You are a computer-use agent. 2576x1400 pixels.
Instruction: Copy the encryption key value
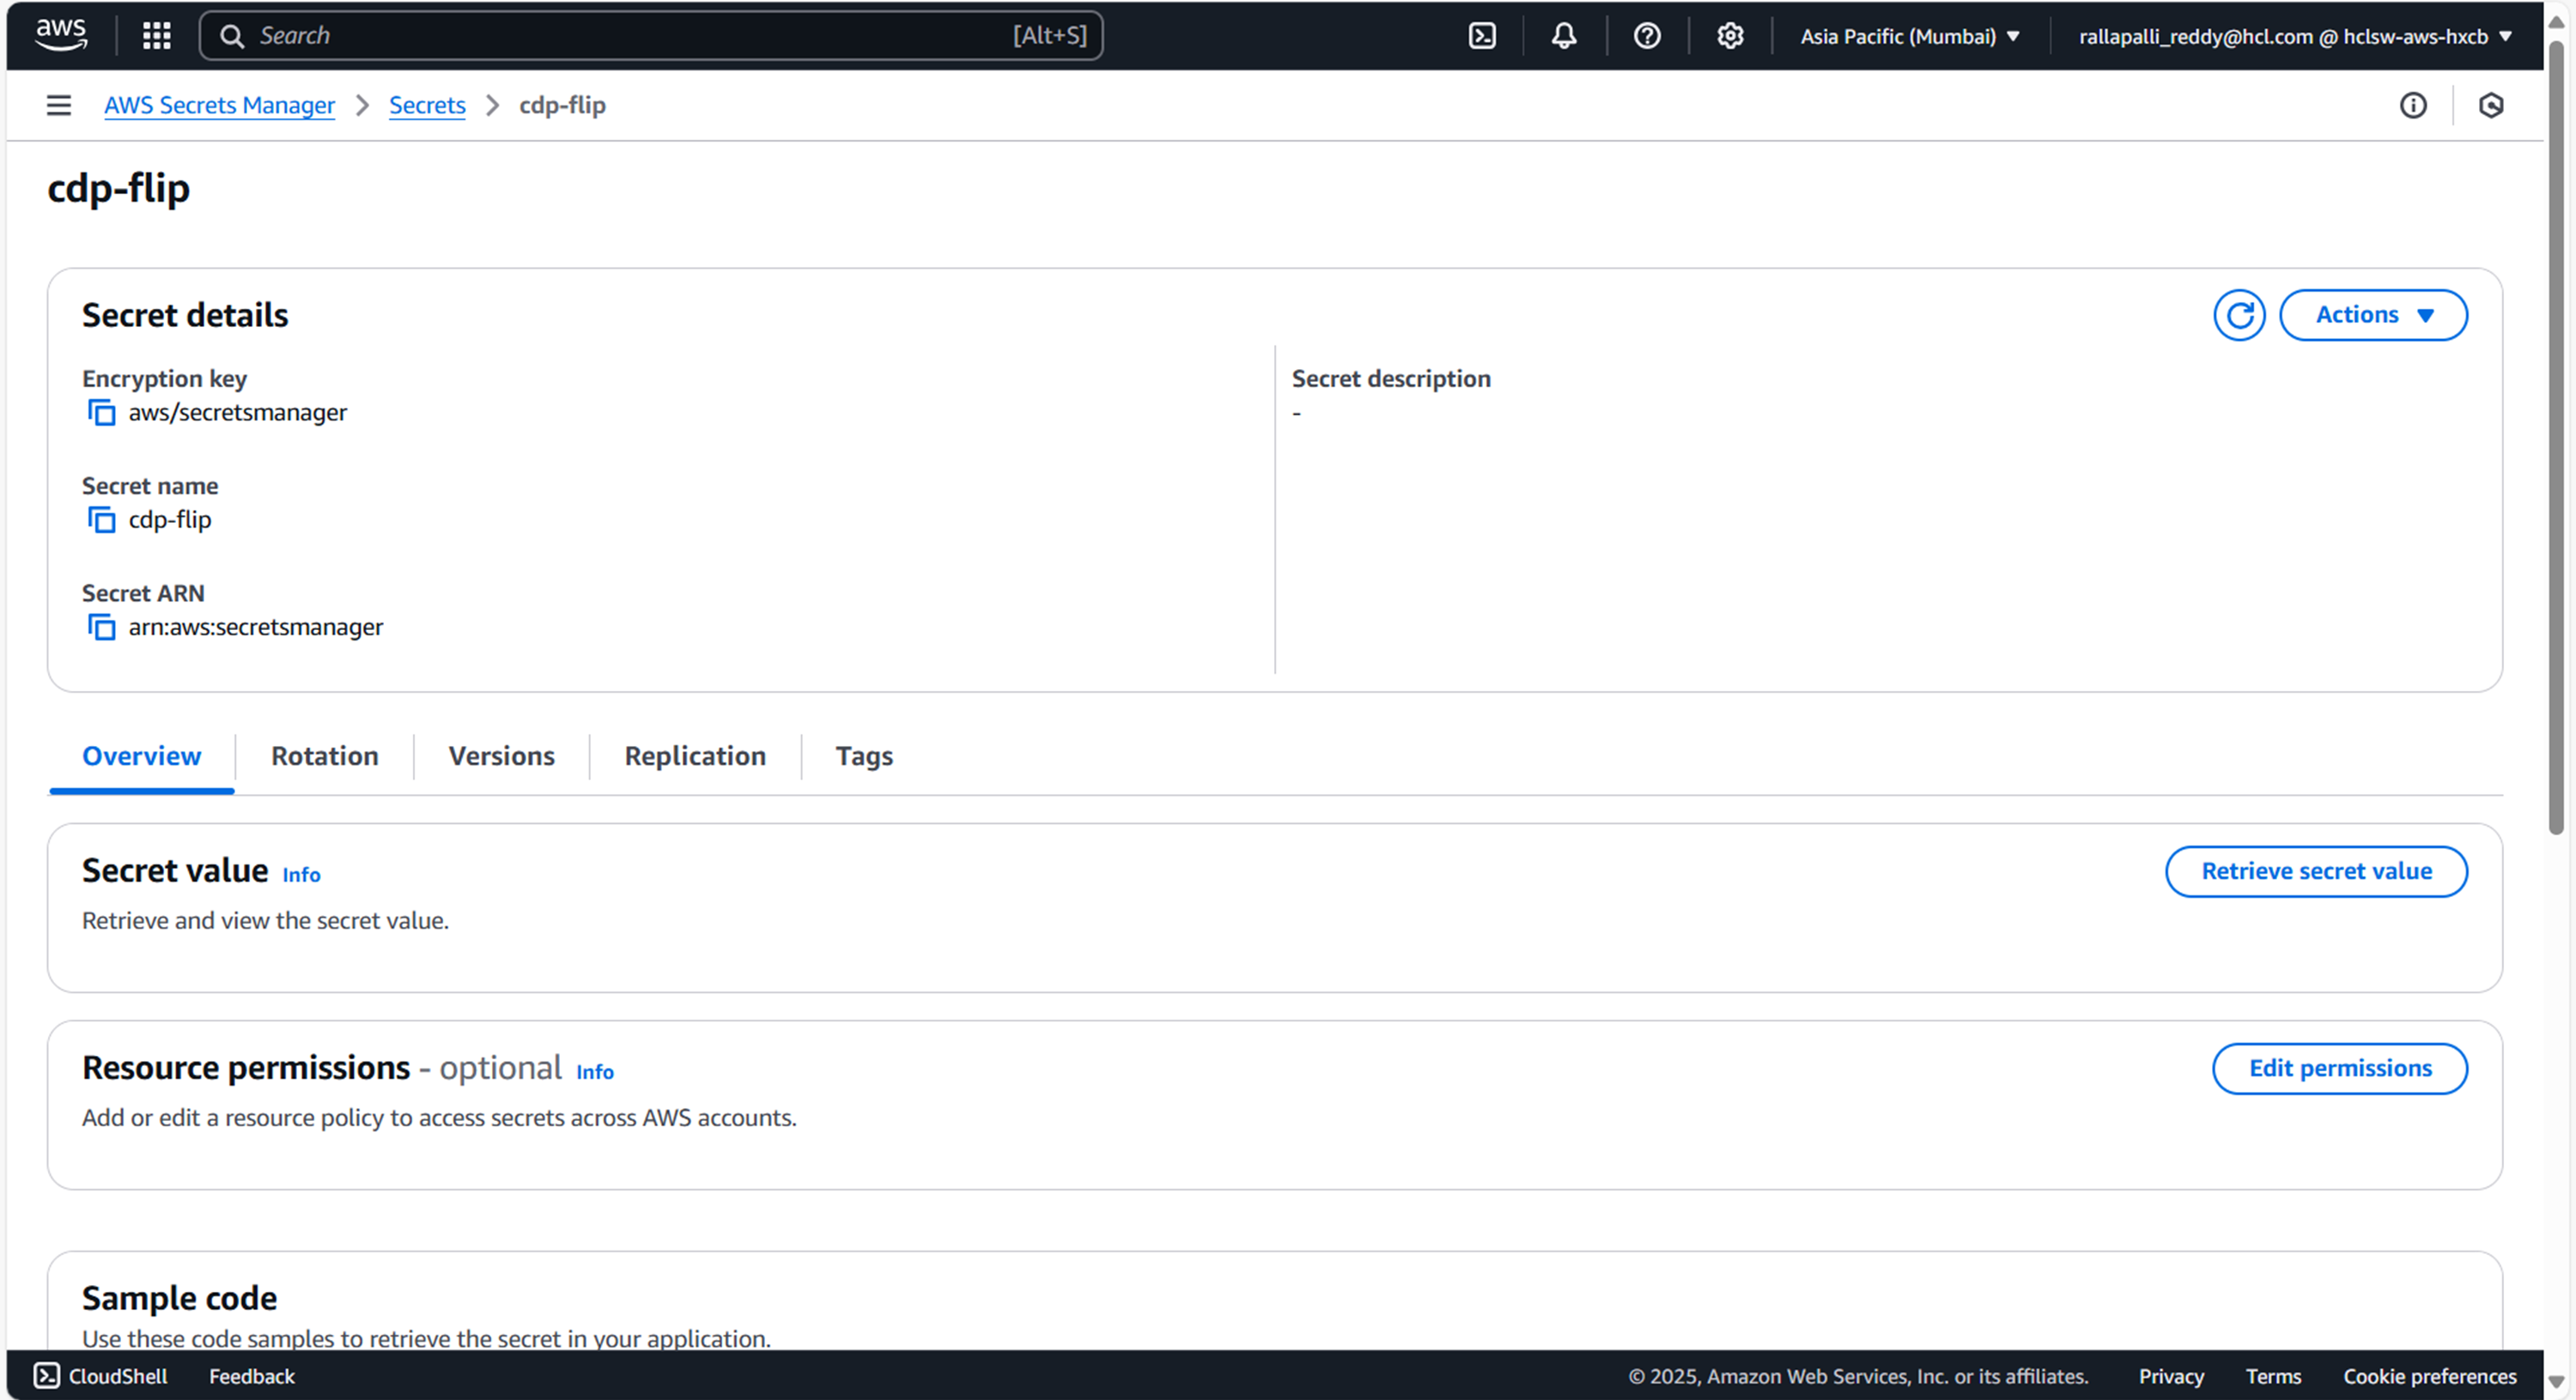tap(101, 412)
